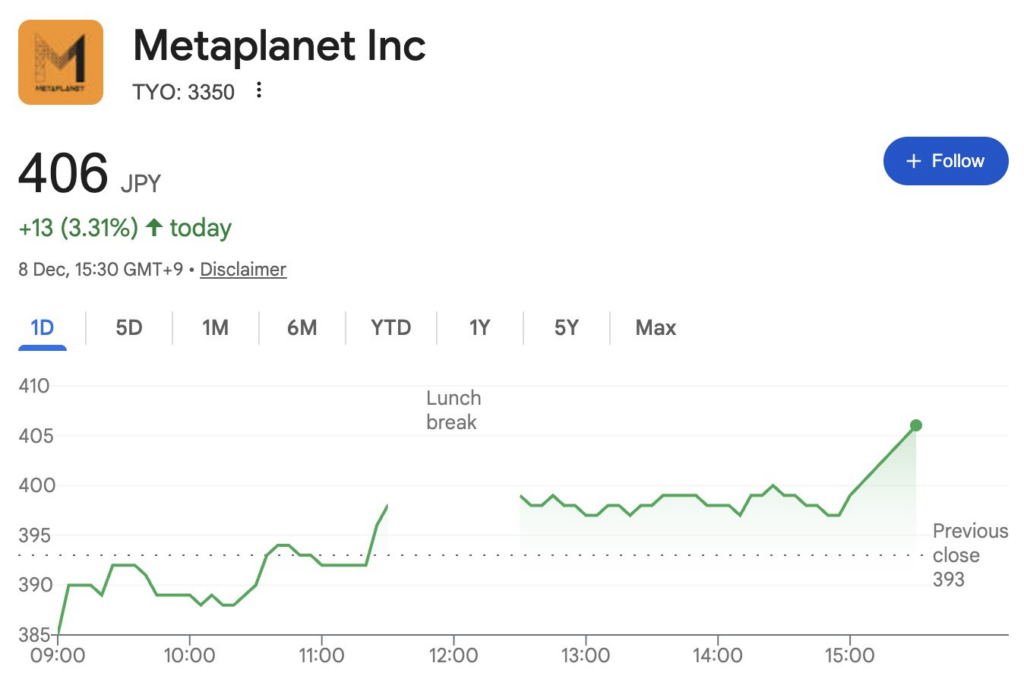Click the 406 JPY price display
The height and width of the screenshot is (679, 1024).
point(90,174)
